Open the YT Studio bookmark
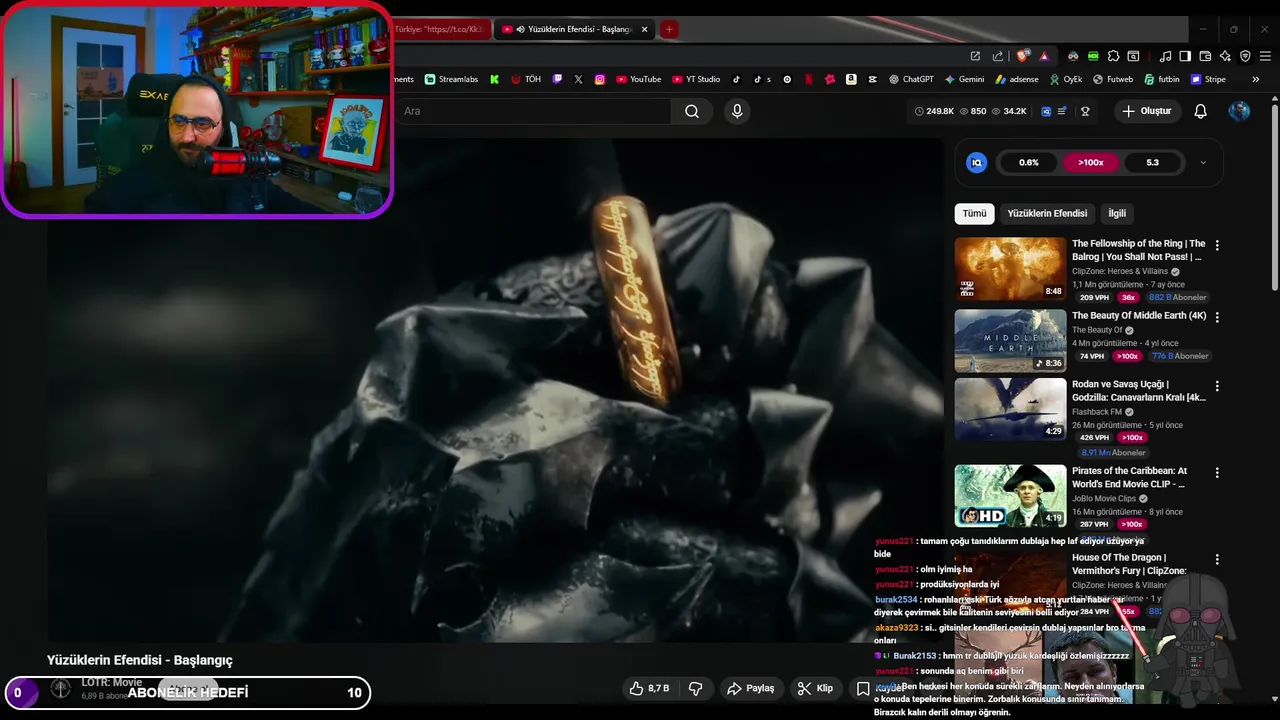The width and height of the screenshot is (1280, 720). 696,79
